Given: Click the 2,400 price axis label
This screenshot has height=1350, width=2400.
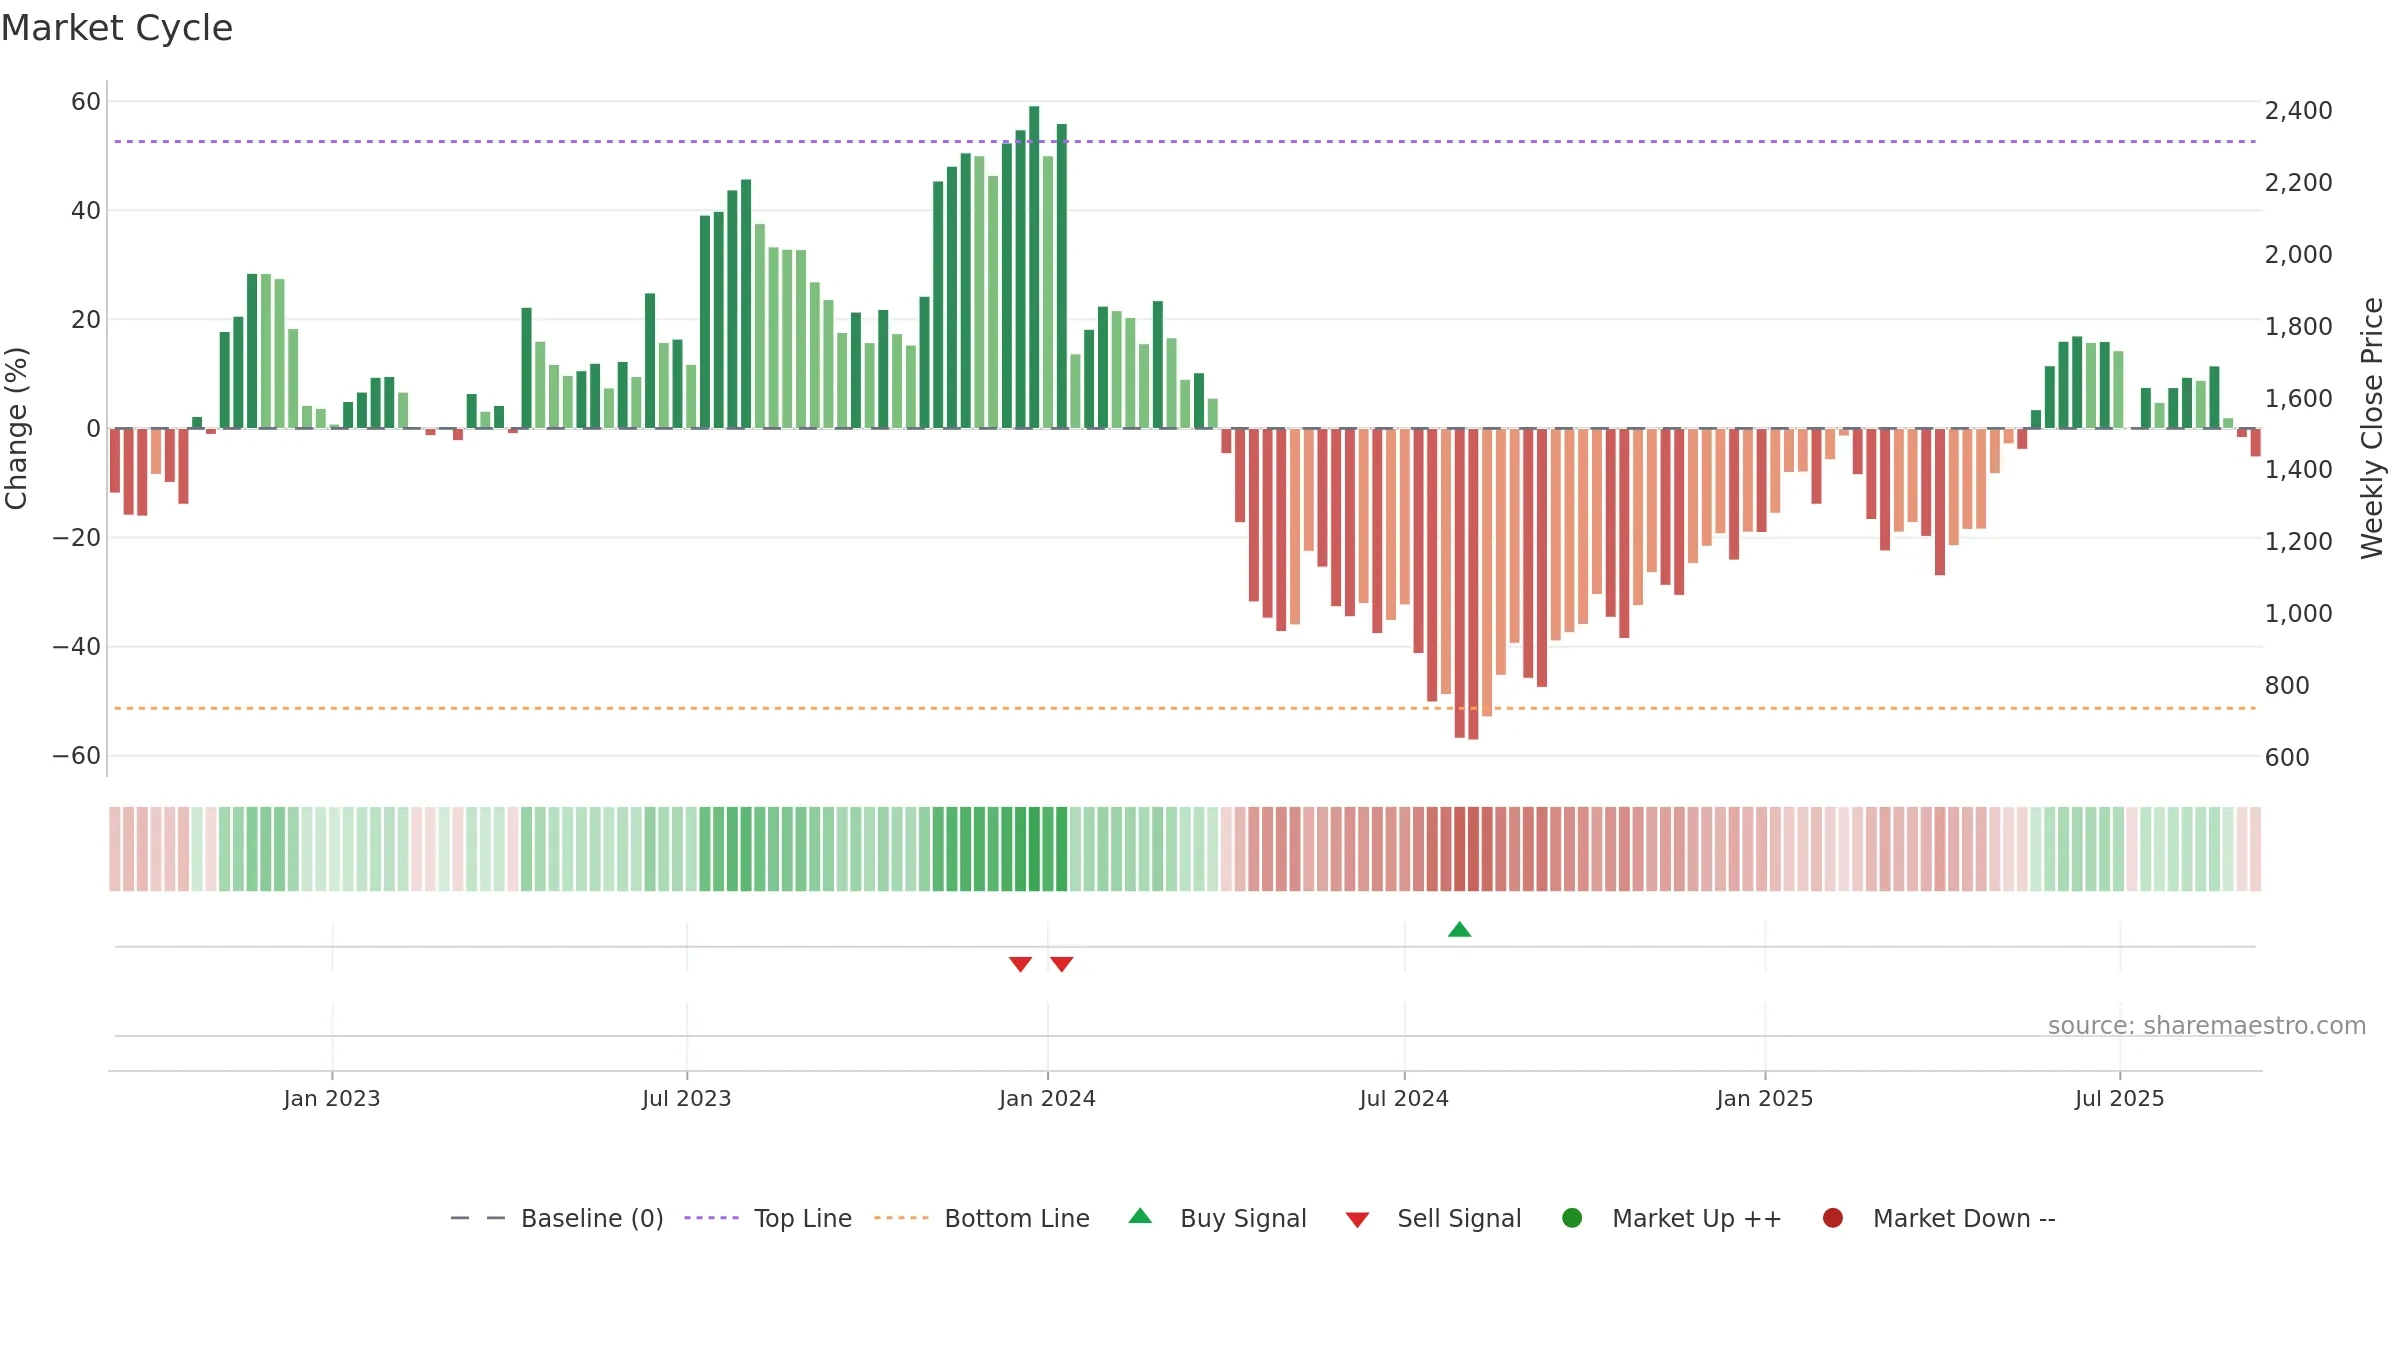Looking at the screenshot, I should pyautogui.click(x=2299, y=111).
